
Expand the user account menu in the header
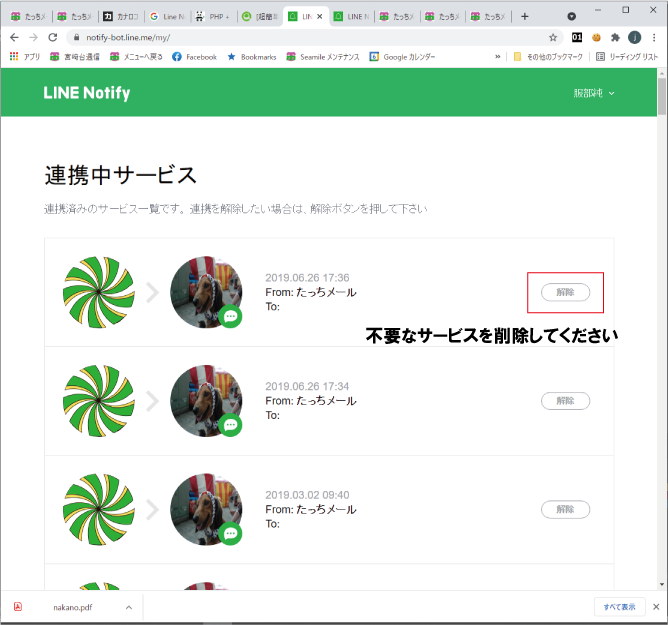(x=594, y=93)
